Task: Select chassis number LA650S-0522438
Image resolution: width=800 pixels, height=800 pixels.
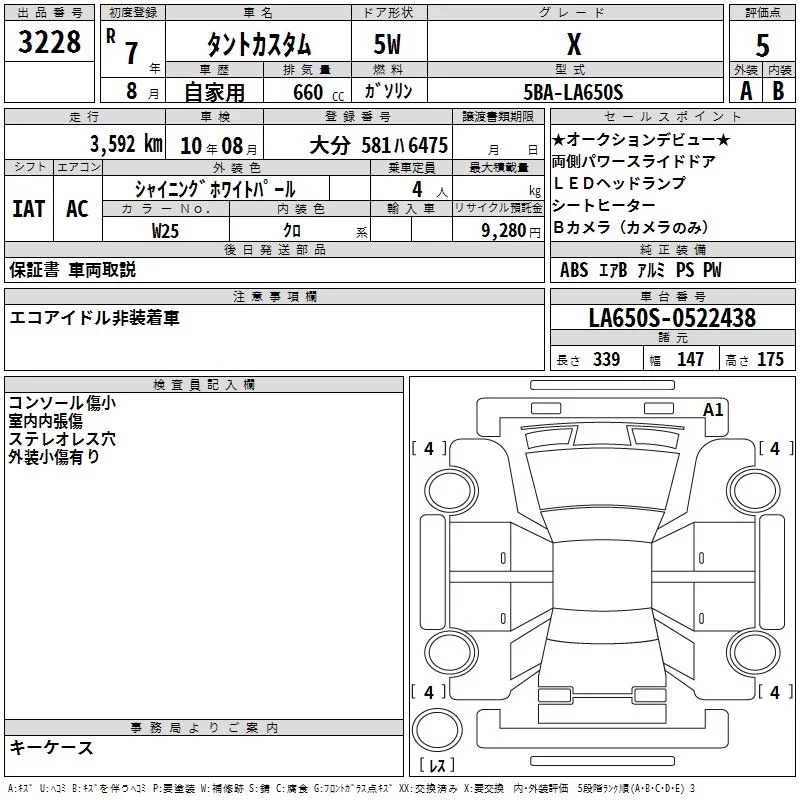Action: click(x=672, y=317)
